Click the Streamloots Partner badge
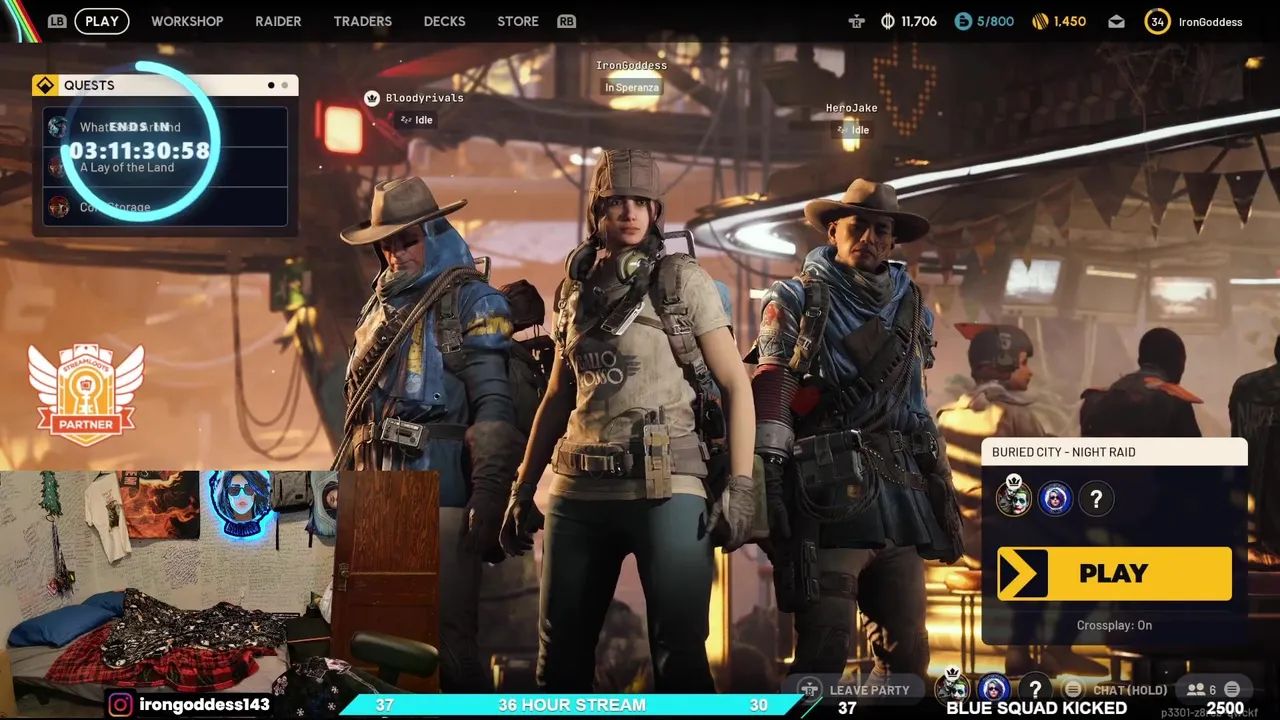Image resolution: width=1280 pixels, height=720 pixels. pyautogui.click(x=86, y=393)
